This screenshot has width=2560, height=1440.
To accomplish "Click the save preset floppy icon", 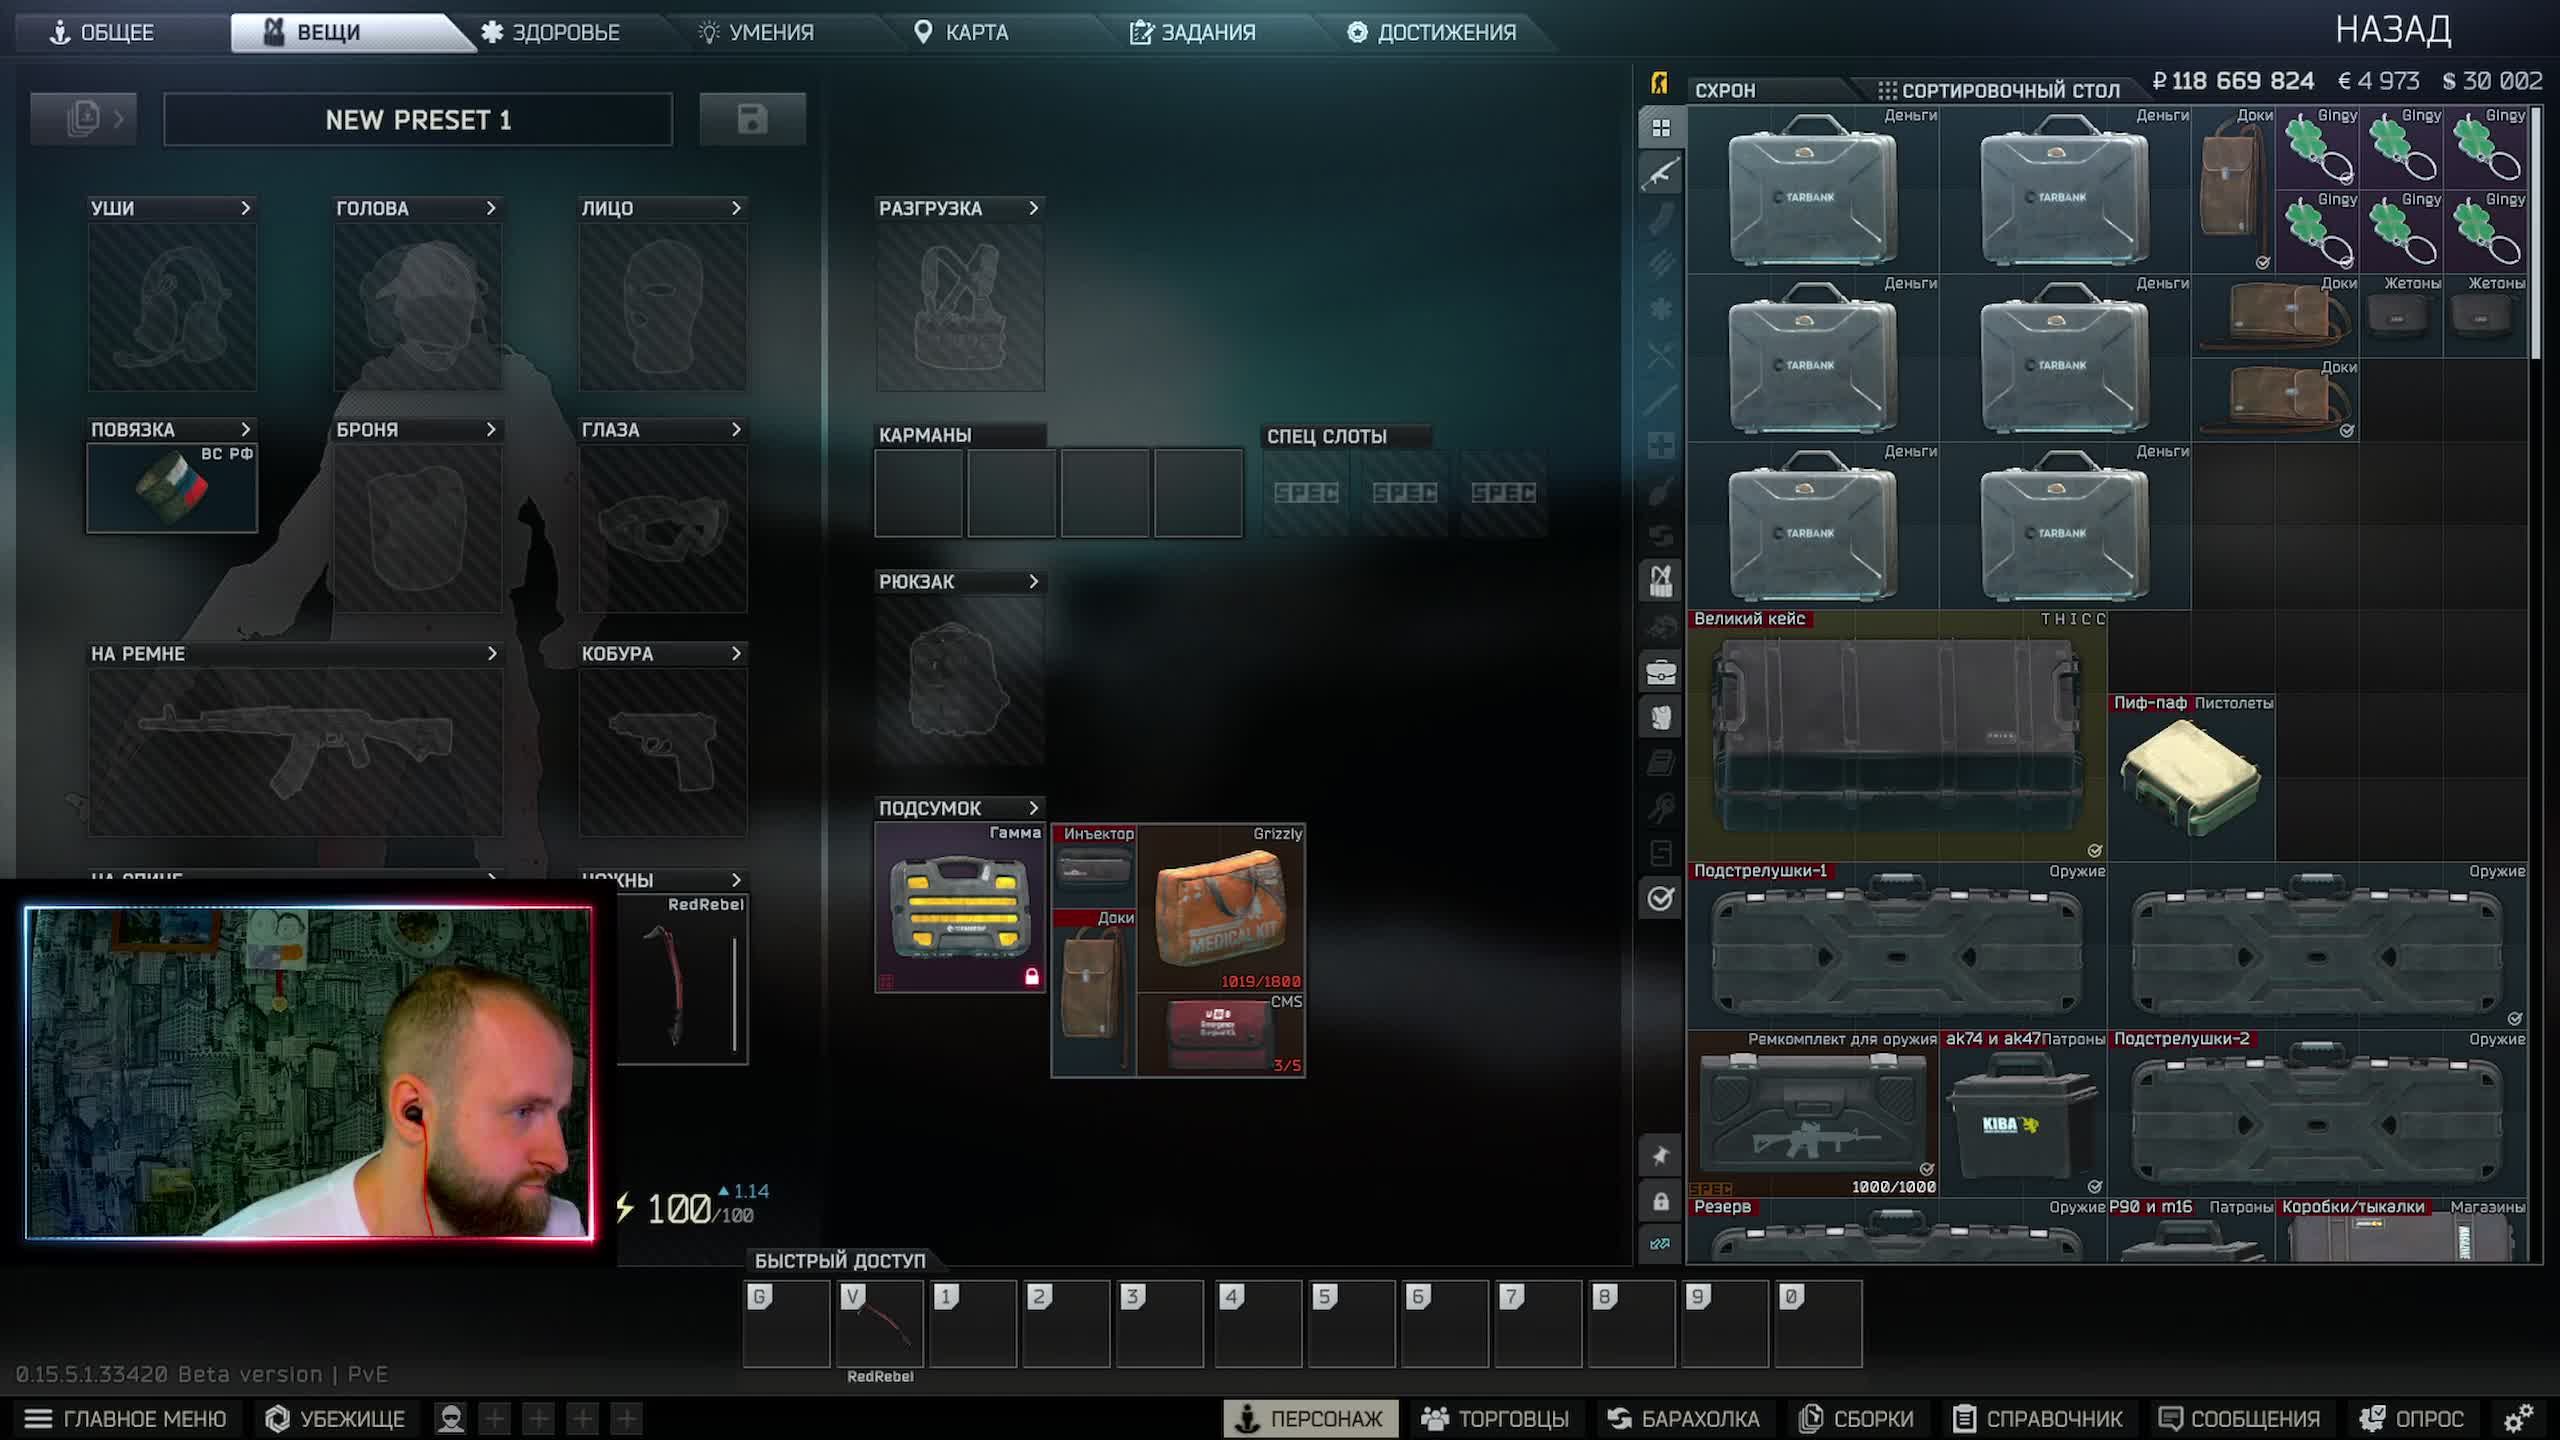I will (752, 120).
